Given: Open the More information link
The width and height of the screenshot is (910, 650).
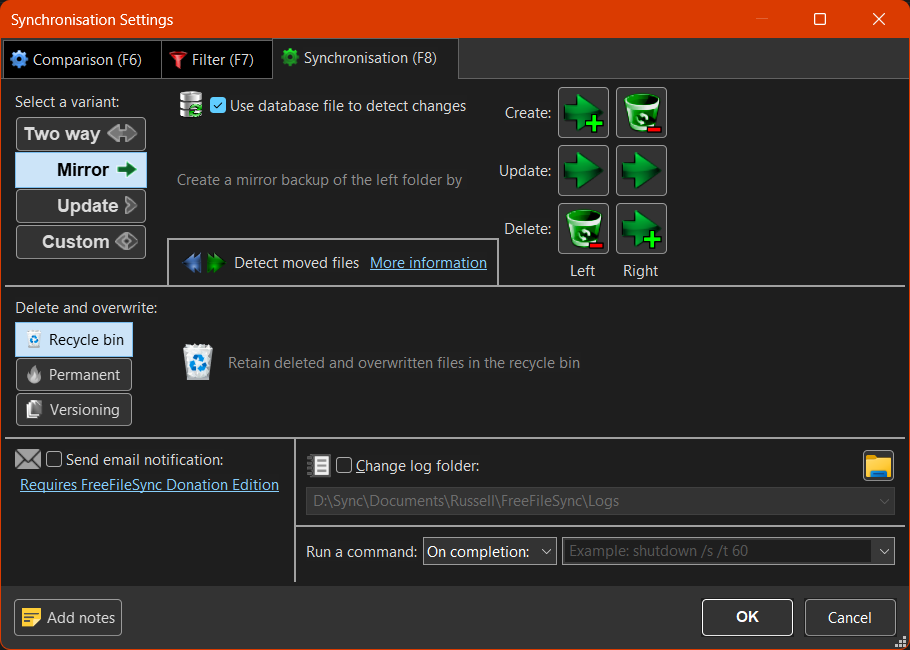Looking at the screenshot, I should [x=428, y=262].
